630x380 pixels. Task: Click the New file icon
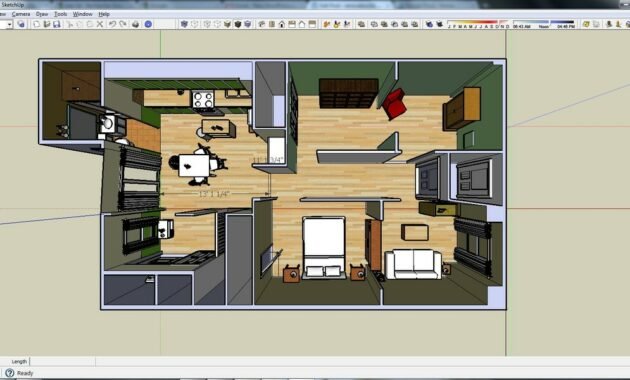pyautogui.click(x=37, y=24)
